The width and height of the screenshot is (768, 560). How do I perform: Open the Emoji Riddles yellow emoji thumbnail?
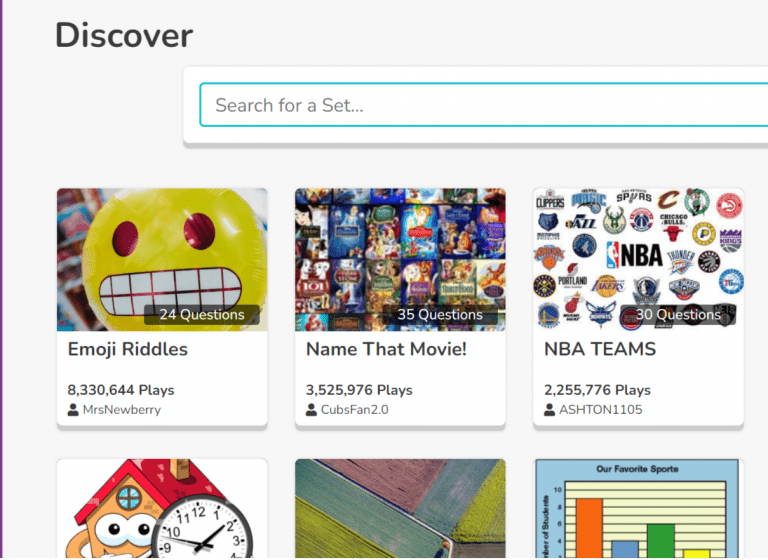[162, 250]
